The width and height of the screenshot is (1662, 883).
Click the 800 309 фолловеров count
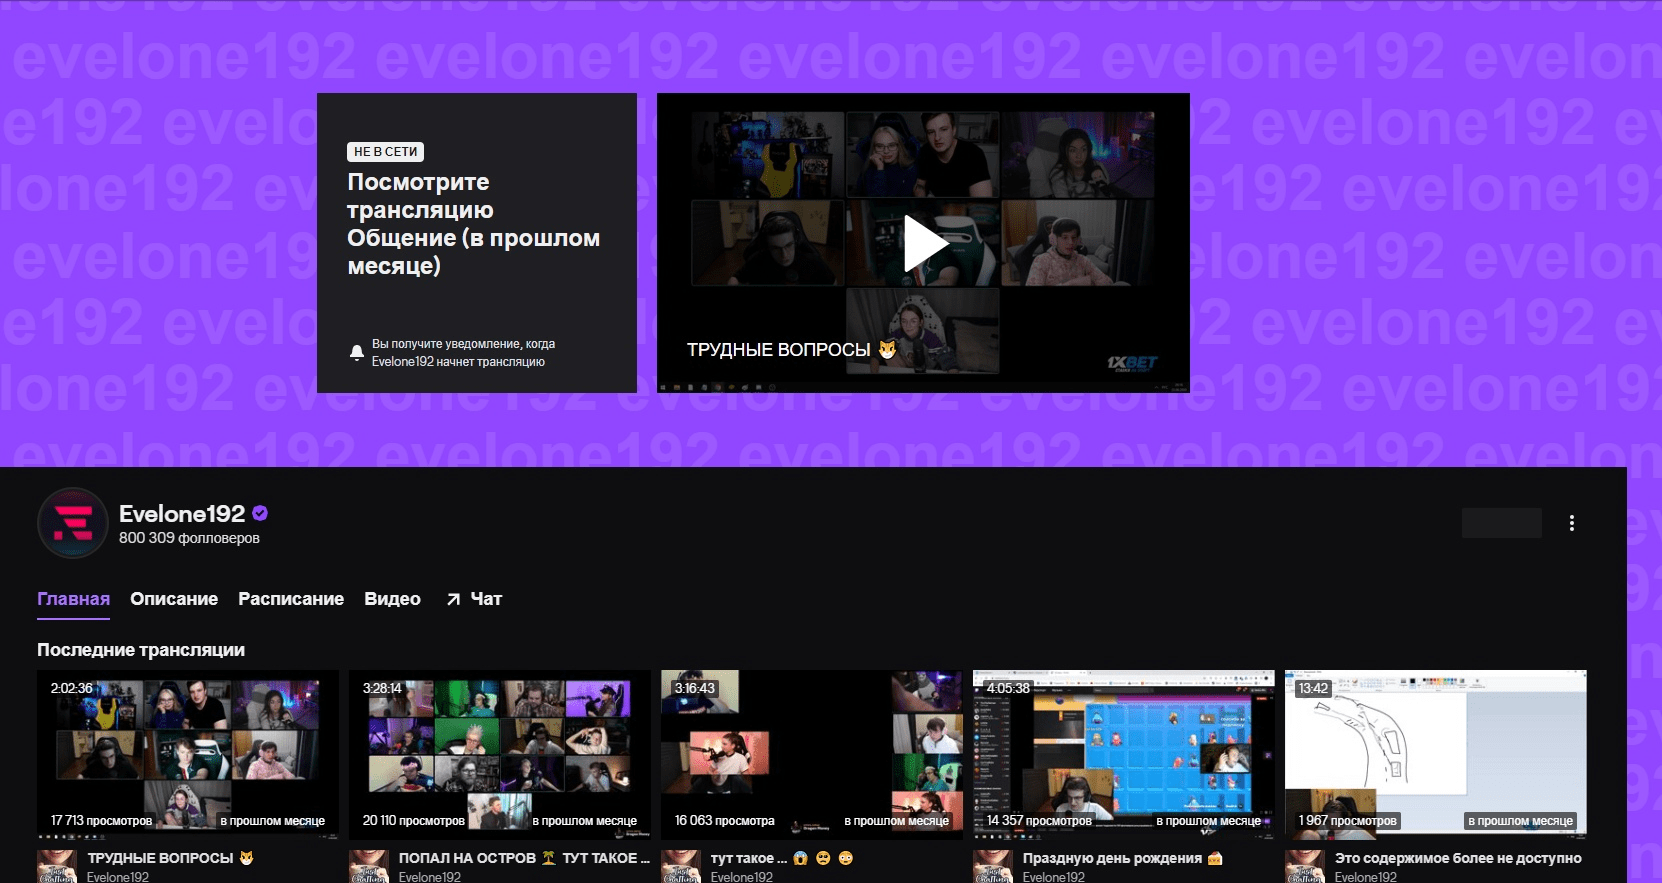[x=189, y=538]
